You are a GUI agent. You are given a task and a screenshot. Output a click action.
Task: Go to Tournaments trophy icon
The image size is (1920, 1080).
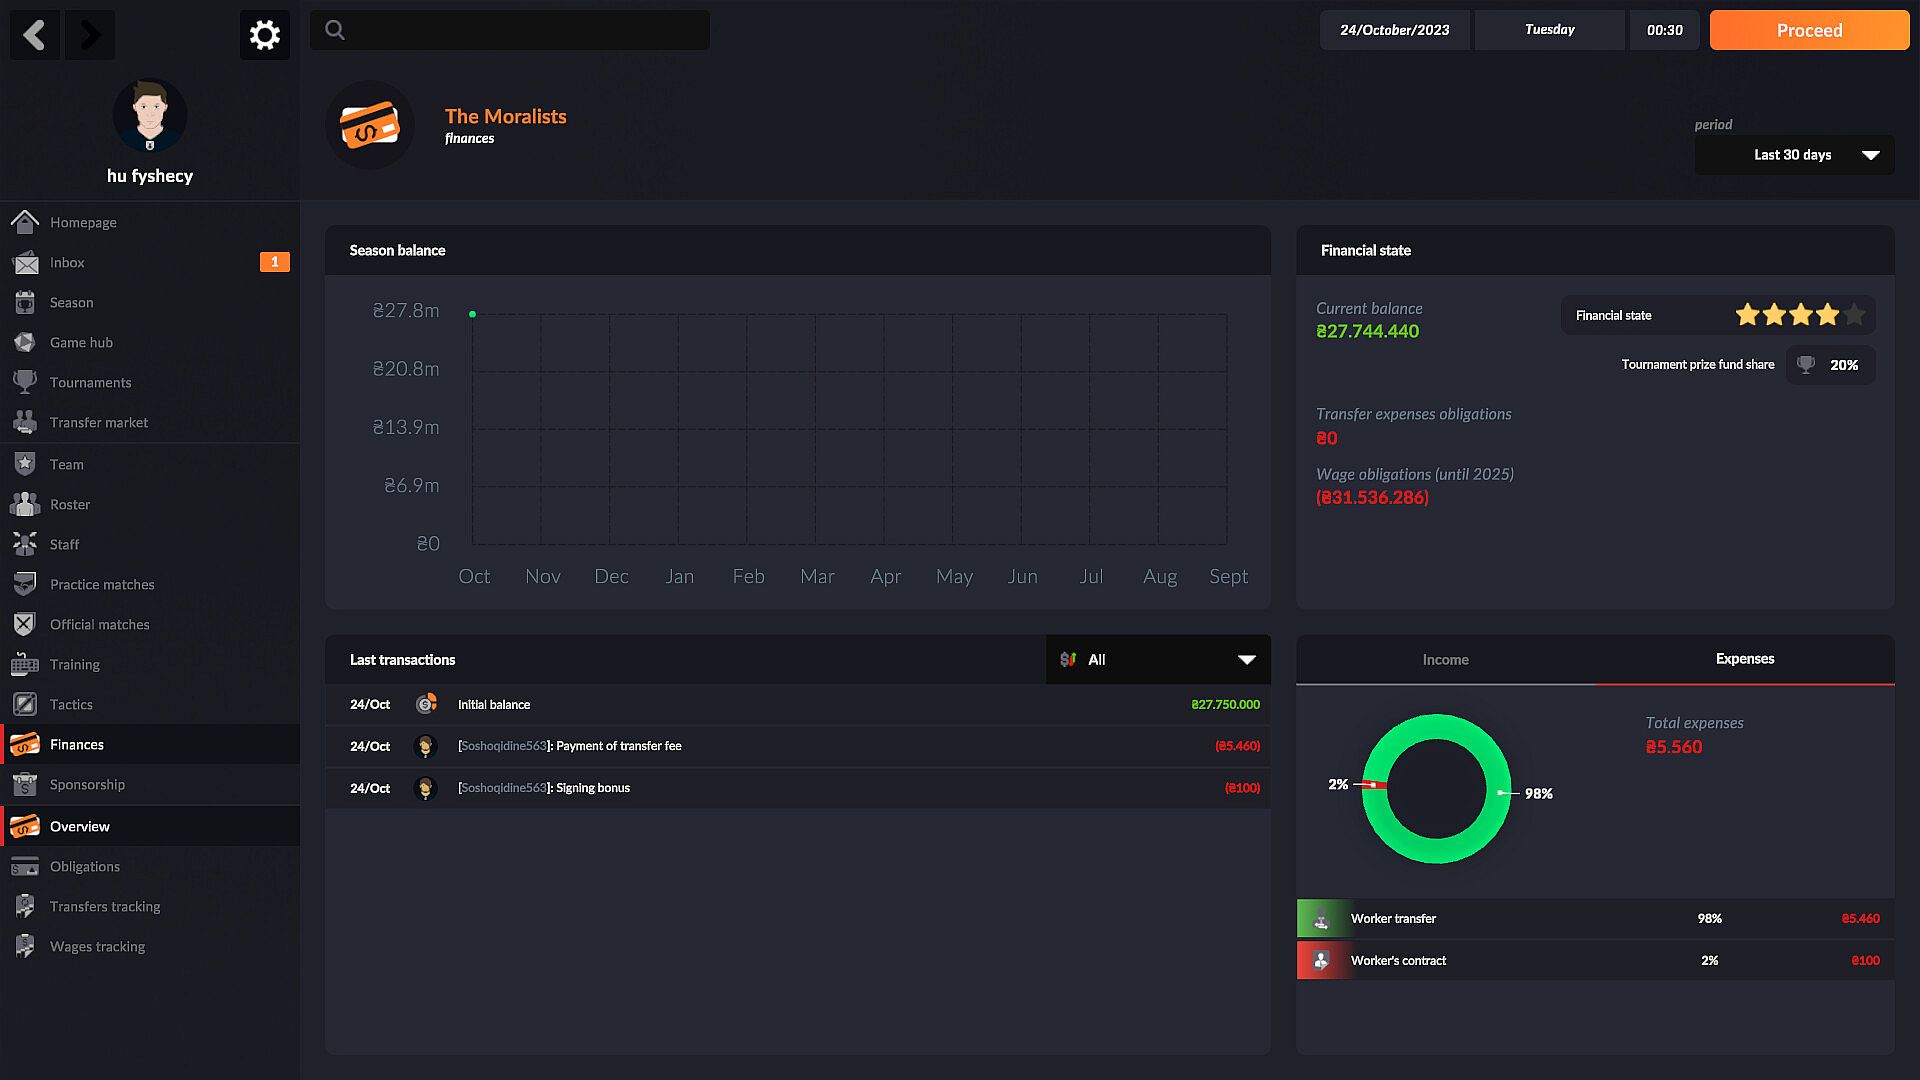click(x=25, y=383)
